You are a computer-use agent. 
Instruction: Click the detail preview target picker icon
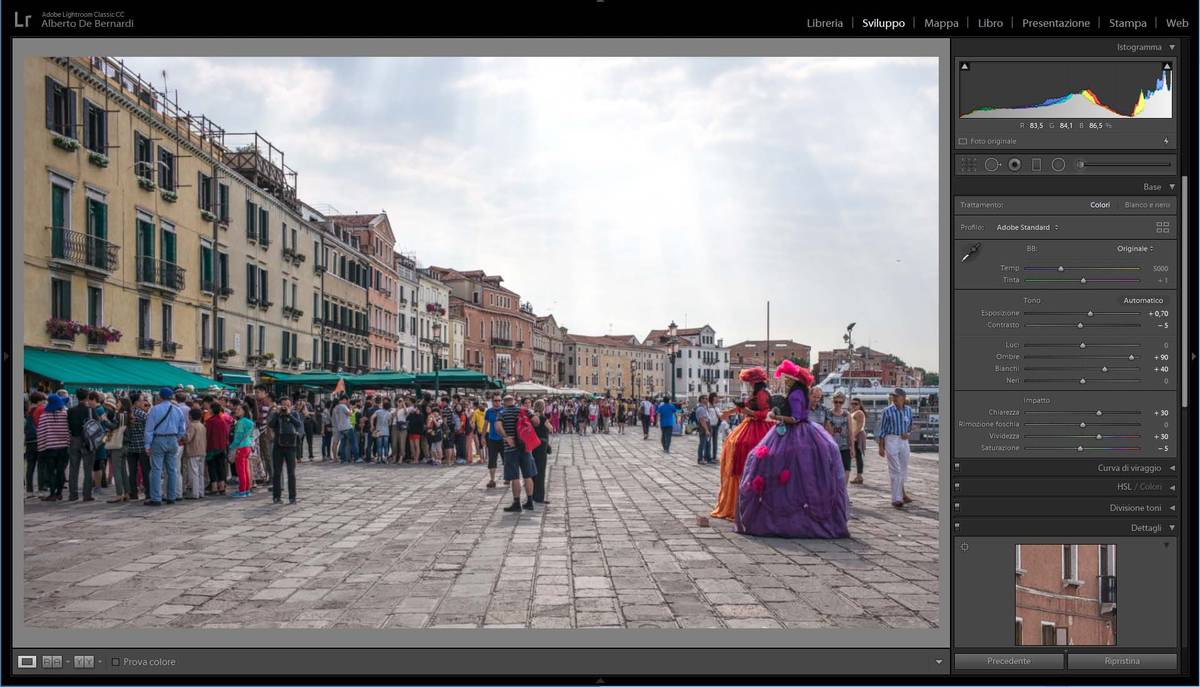(965, 547)
